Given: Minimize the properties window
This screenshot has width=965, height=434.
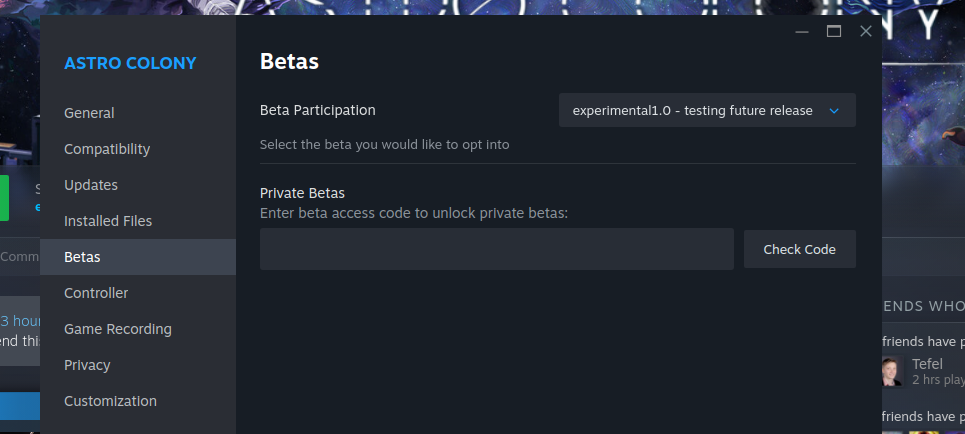Looking at the screenshot, I should coord(802,31).
